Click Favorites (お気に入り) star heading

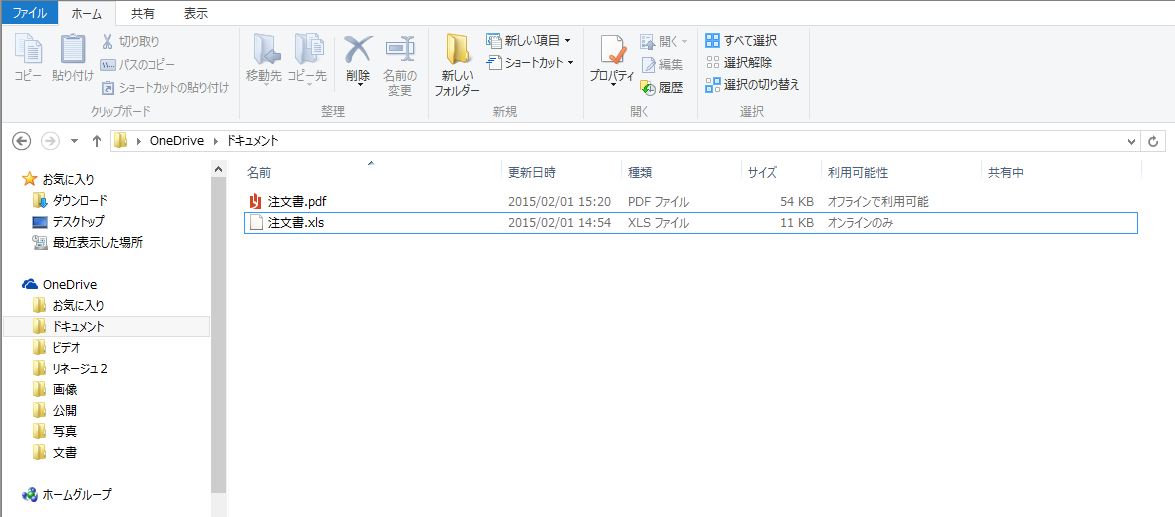click(58, 179)
